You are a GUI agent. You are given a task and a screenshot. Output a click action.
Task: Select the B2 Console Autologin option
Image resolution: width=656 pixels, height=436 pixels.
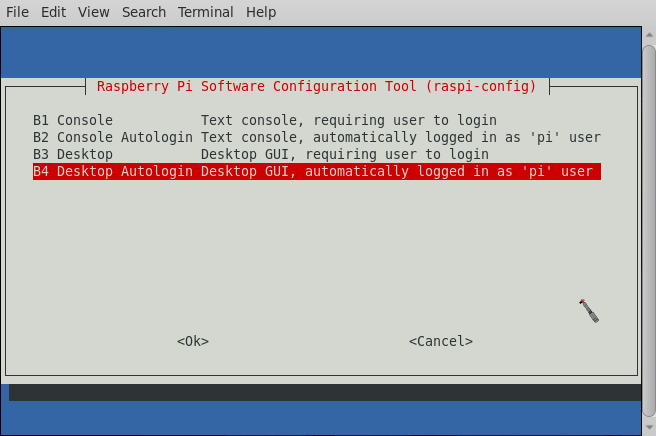pos(317,137)
